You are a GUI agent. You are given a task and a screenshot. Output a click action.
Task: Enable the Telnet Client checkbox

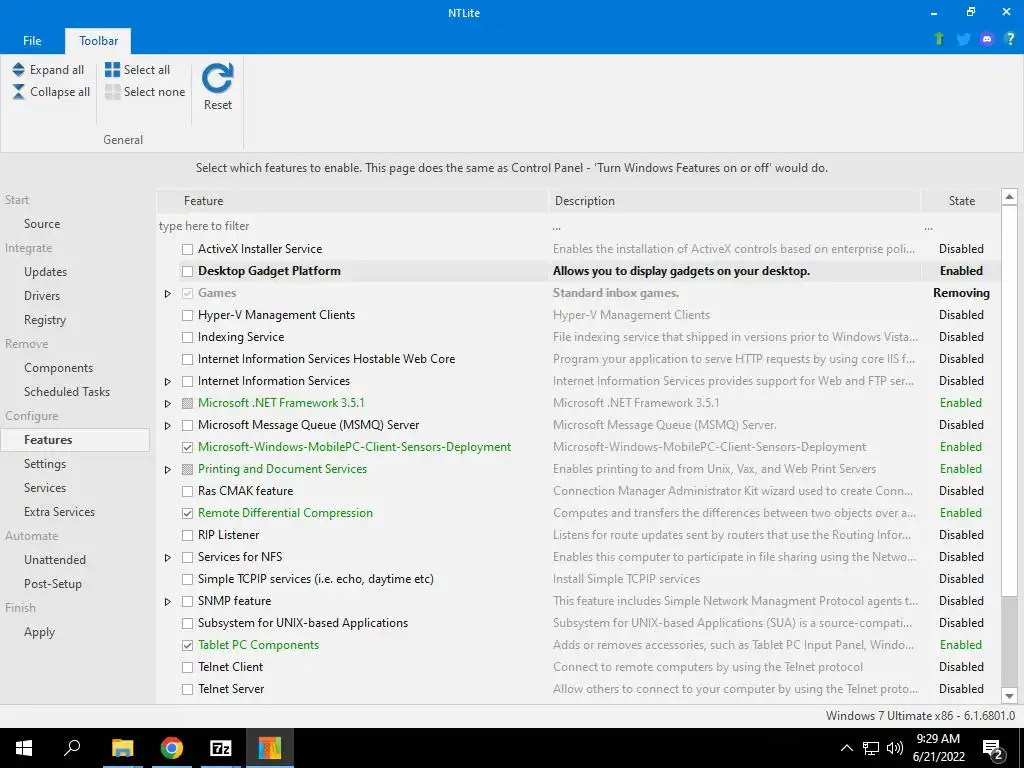[x=187, y=667]
